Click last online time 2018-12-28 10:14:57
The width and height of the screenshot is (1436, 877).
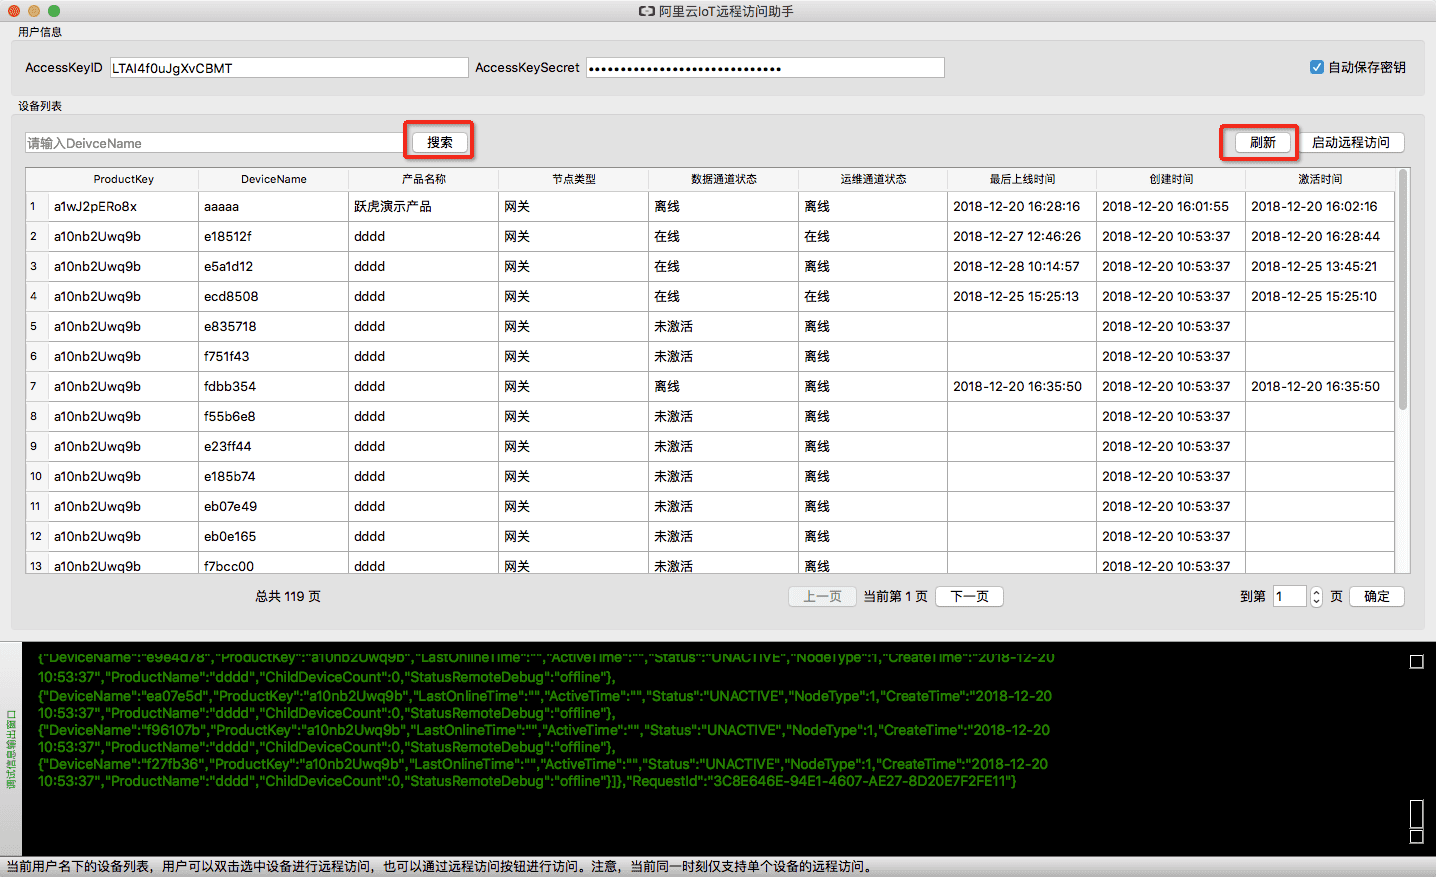click(x=1022, y=266)
